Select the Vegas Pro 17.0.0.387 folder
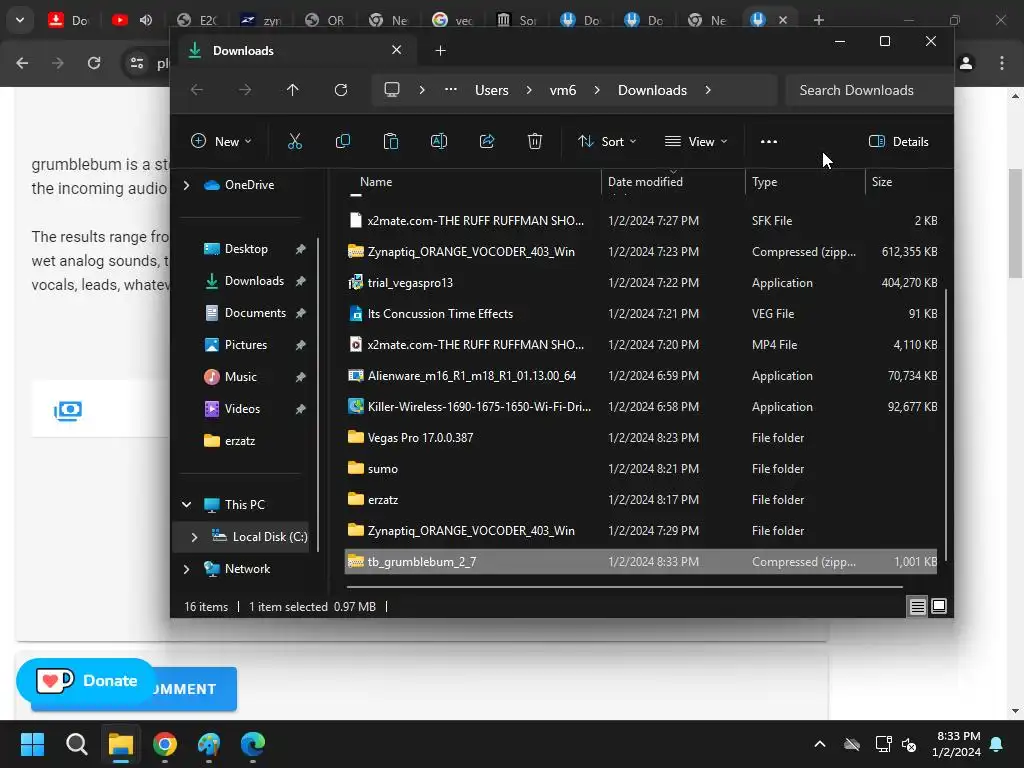 click(x=641, y=438)
